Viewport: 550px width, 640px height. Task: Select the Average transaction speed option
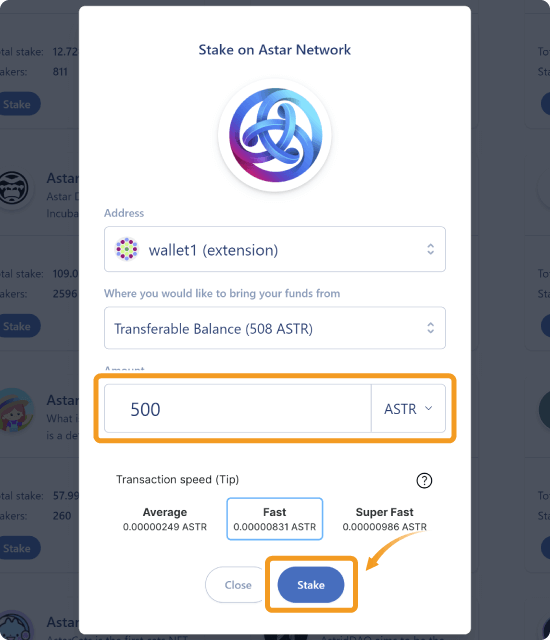(x=165, y=519)
